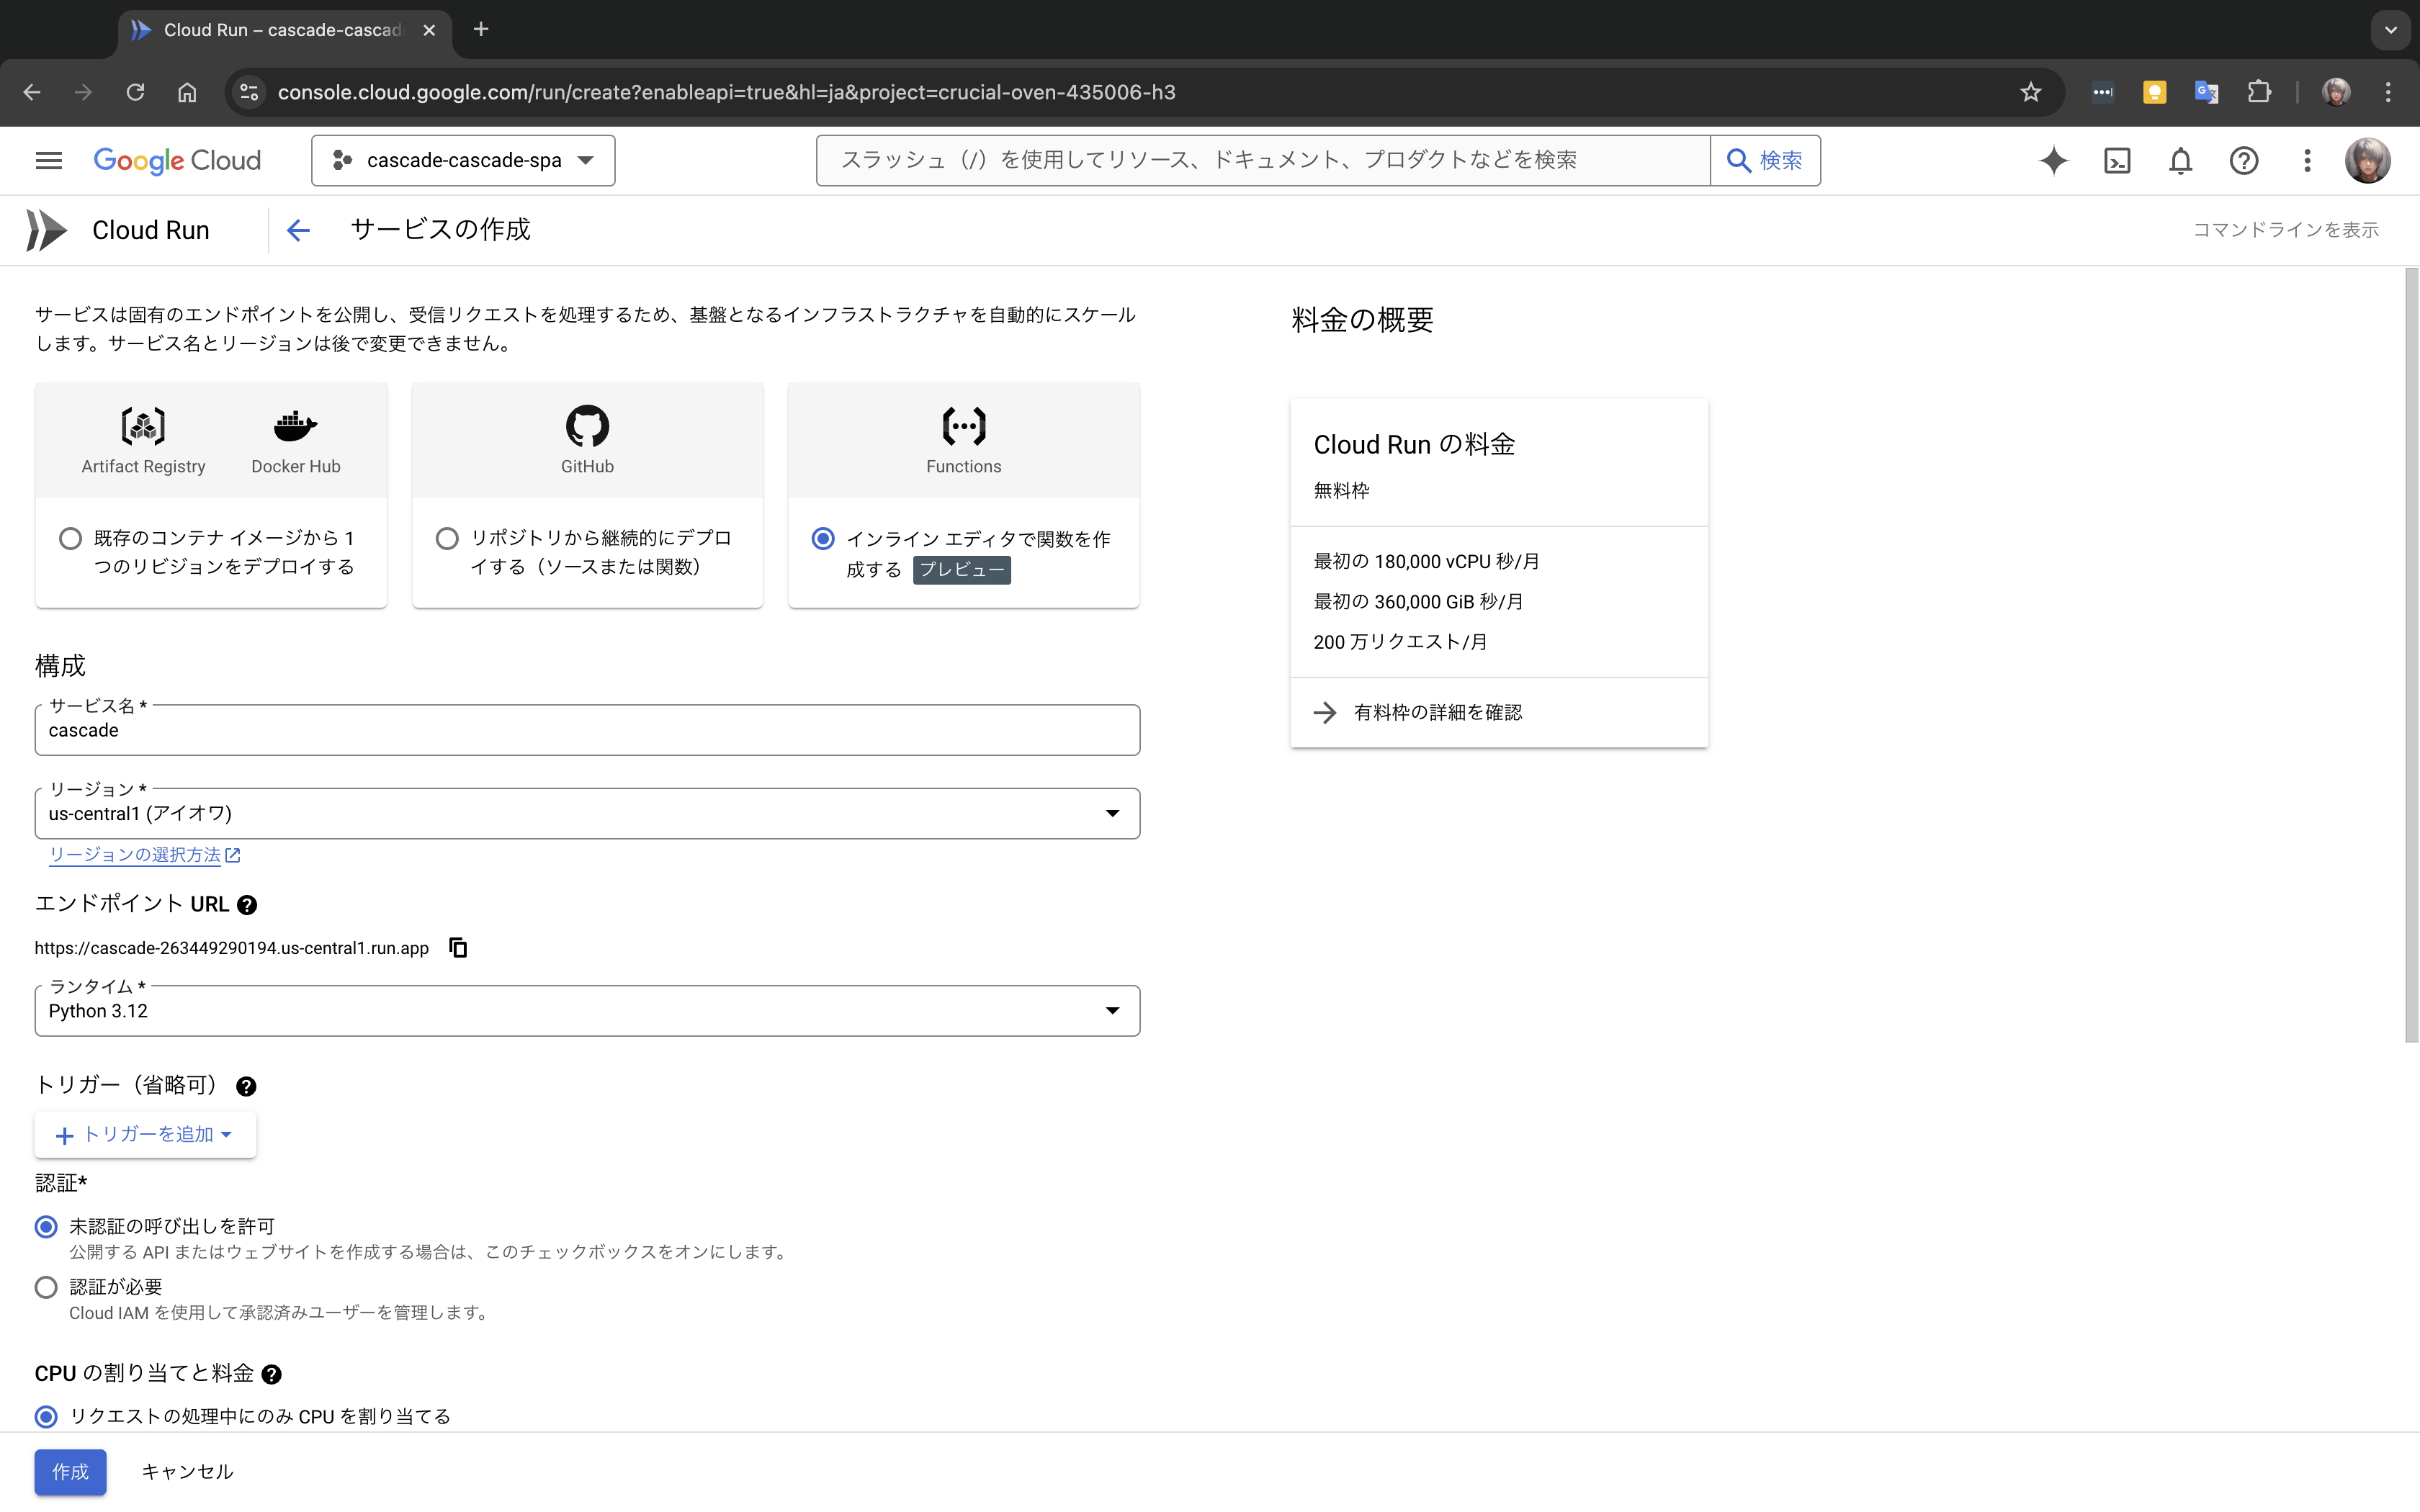Select 既存のコンテナ イメージ deploy radio option
This screenshot has width=2420, height=1512.
point(70,539)
